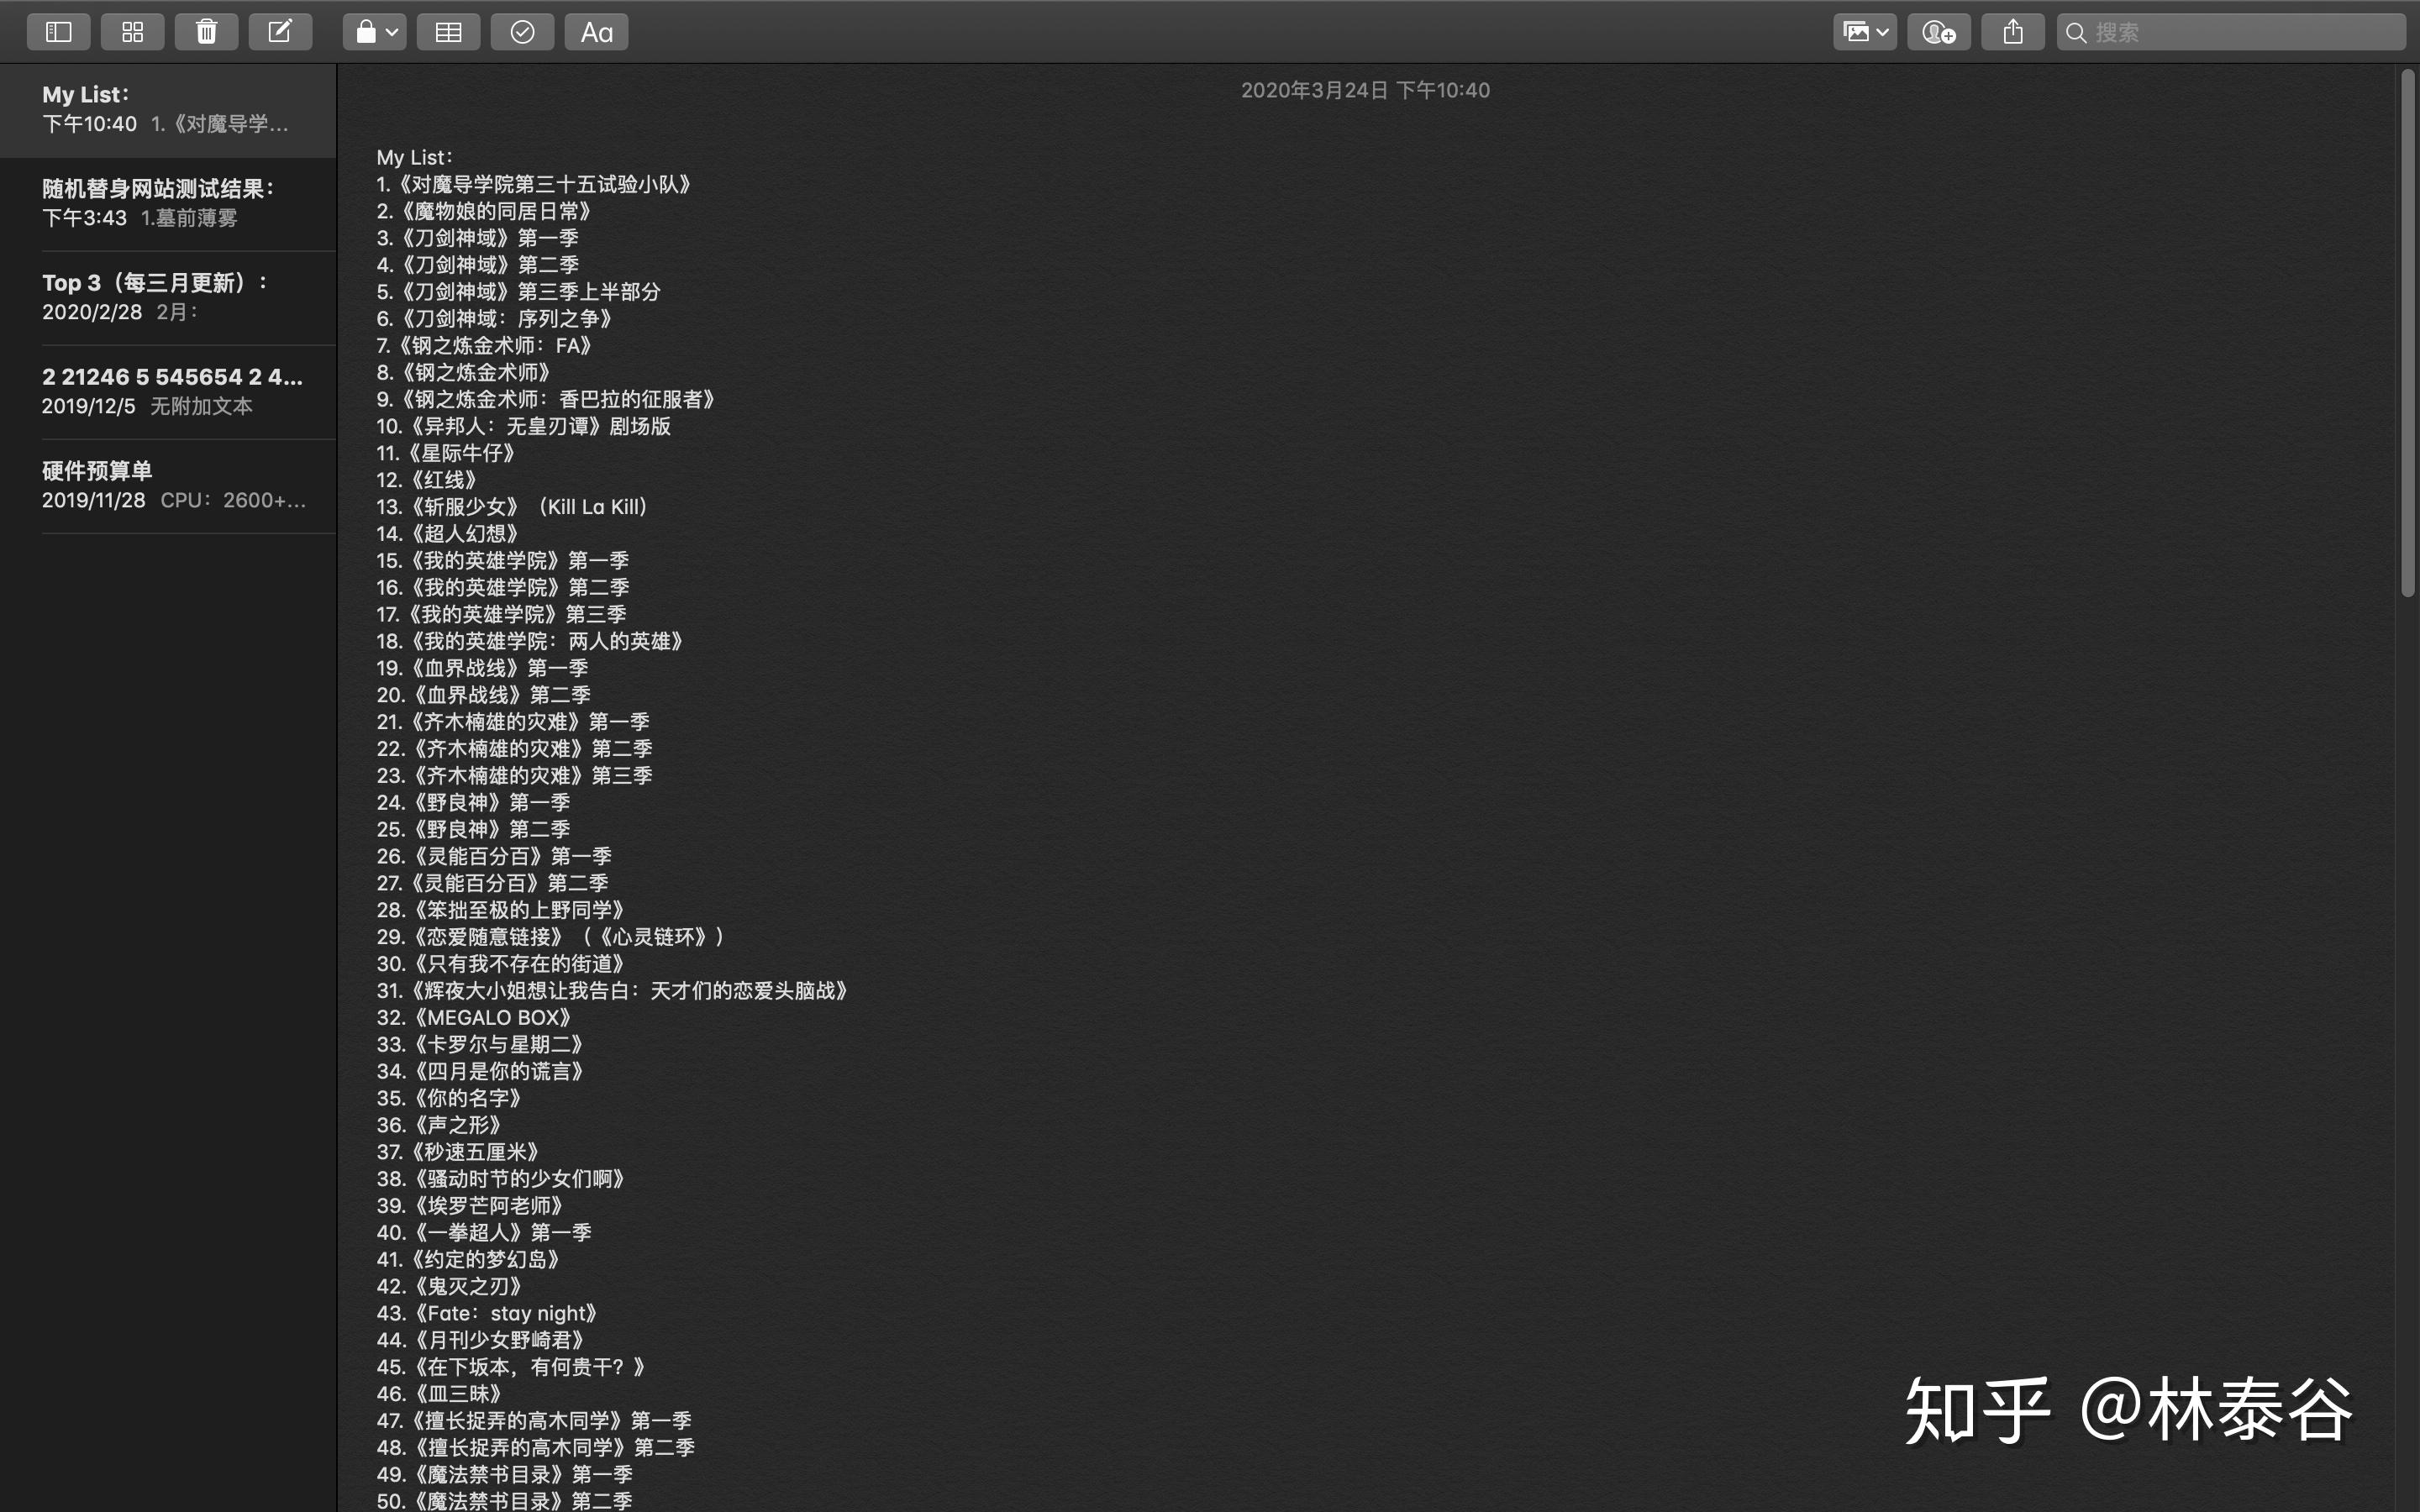
Task: Click line 11.《星际牛仔》
Action: [x=447, y=453]
